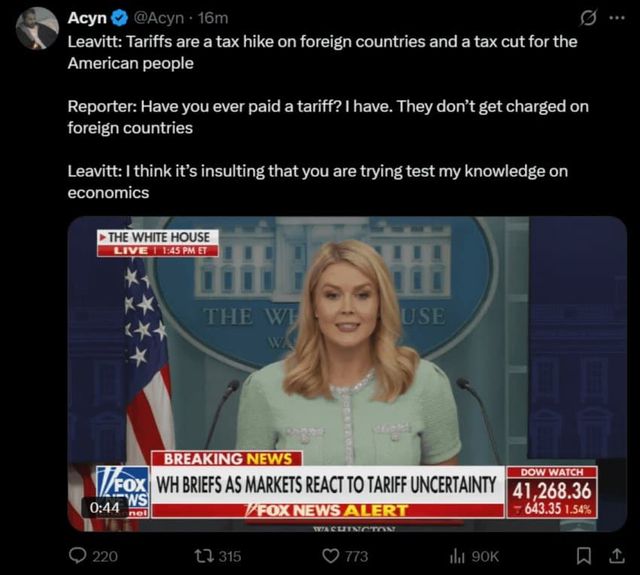
Task: Click the 0:44 video duration badge
Action: (x=104, y=507)
